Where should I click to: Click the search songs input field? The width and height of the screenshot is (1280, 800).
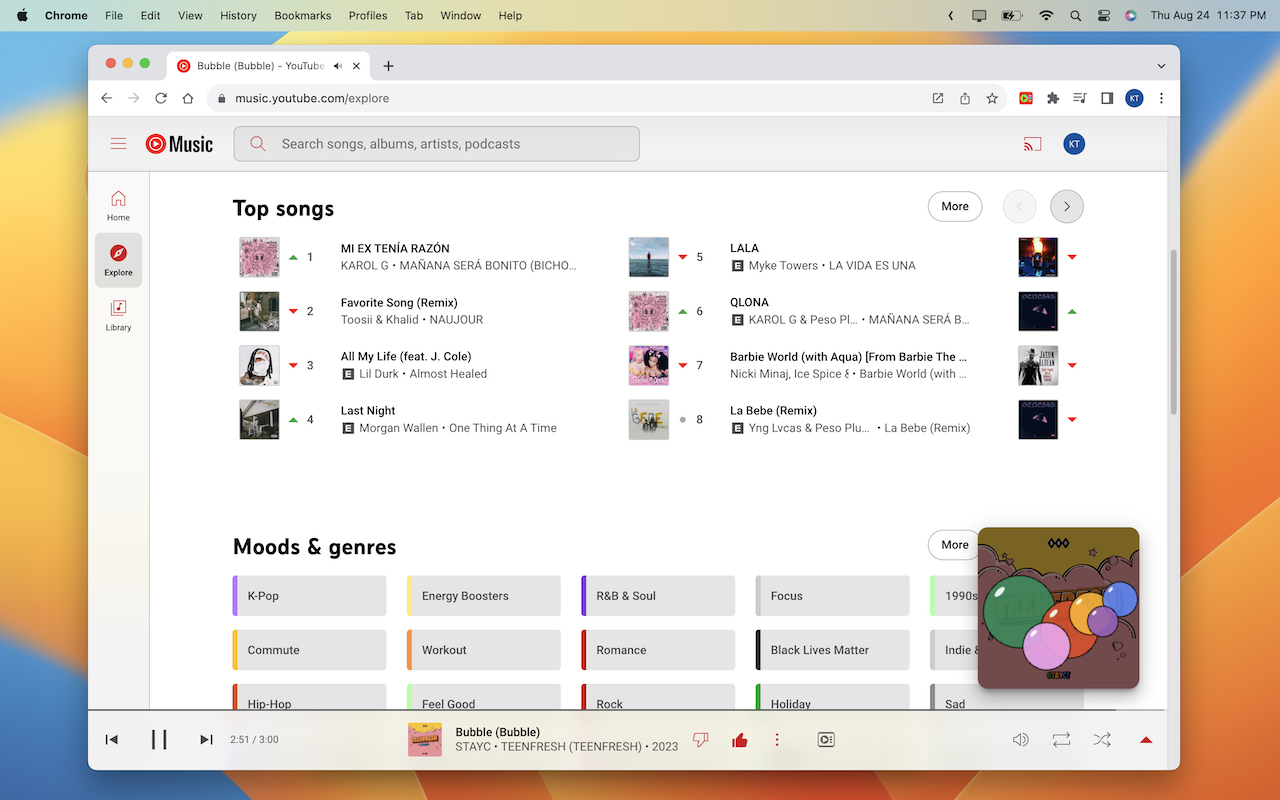click(436, 143)
